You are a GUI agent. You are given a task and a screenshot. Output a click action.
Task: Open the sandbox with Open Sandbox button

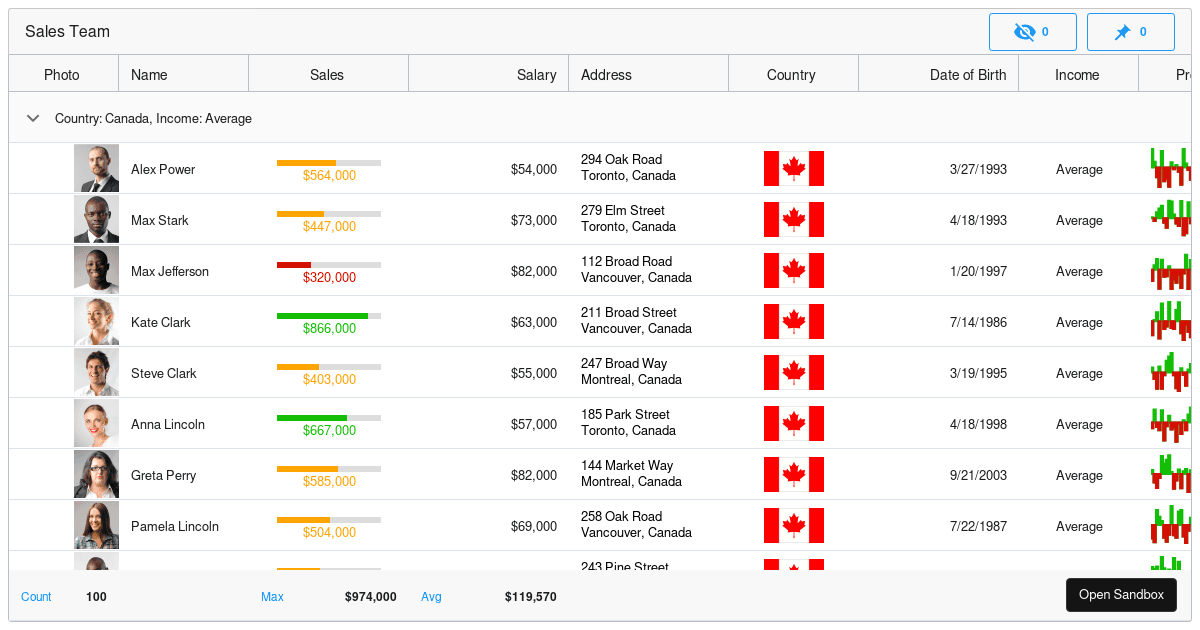click(1121, 594)
